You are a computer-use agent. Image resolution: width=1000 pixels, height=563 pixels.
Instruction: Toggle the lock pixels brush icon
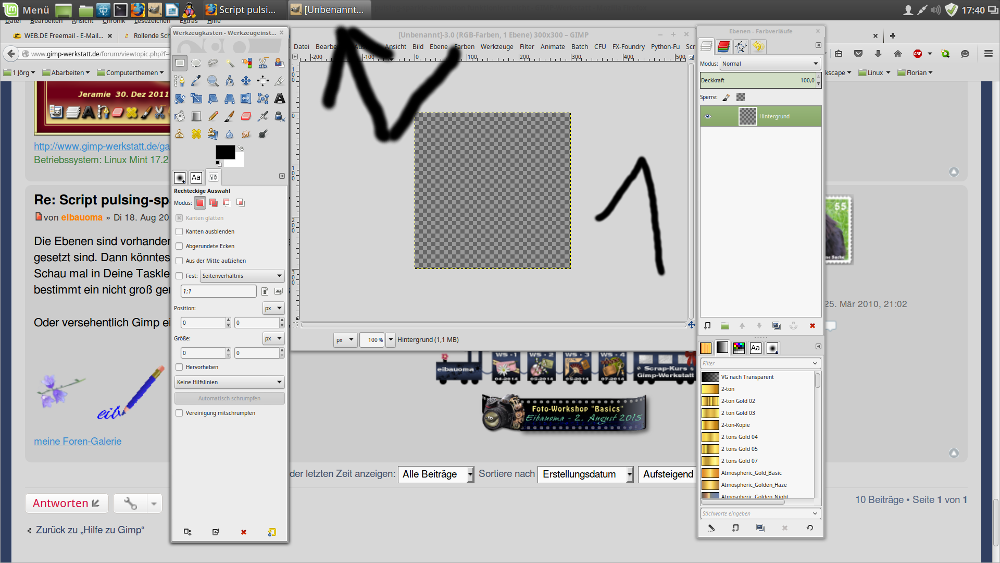pos(726,98)
